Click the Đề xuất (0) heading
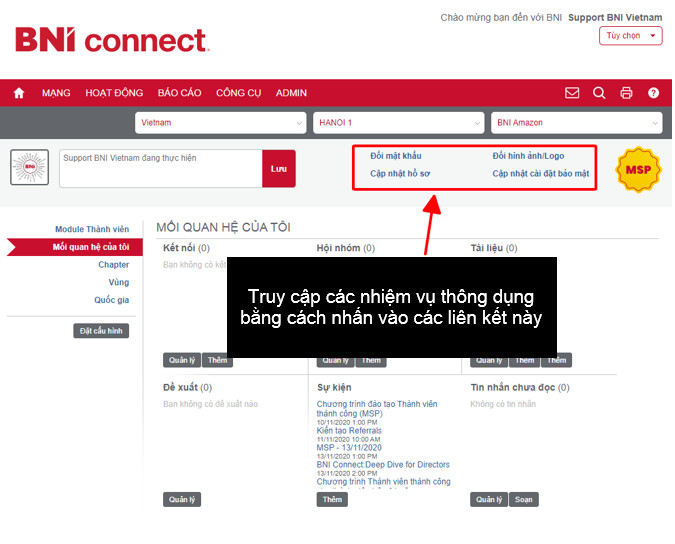Screen dimensions: 675x544 point(187,387)
